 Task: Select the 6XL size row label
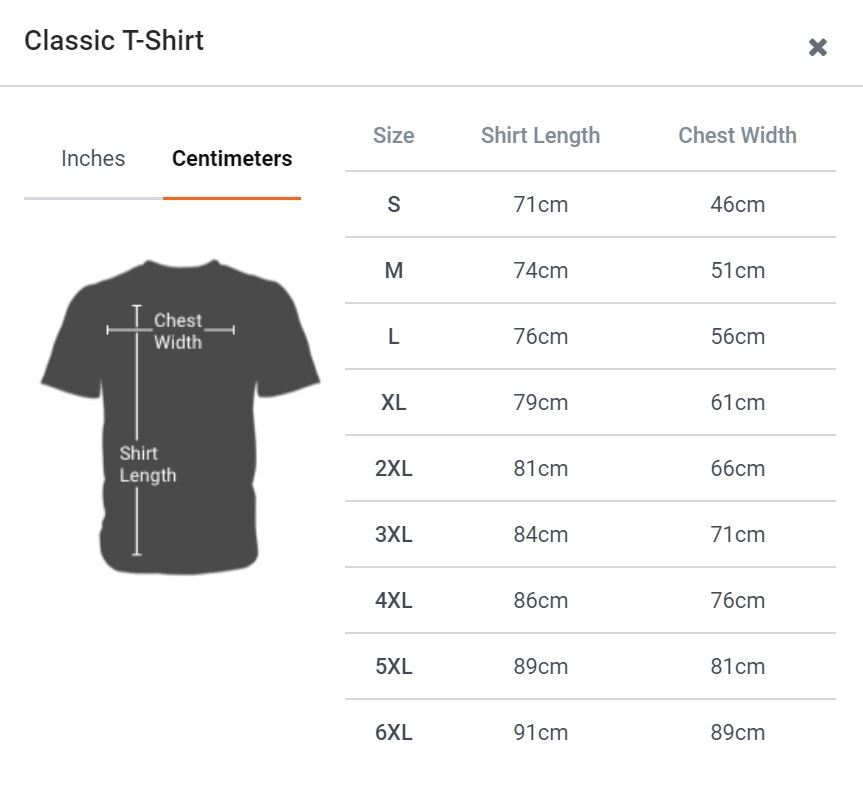pyautogui.click(x=393, y=733)
